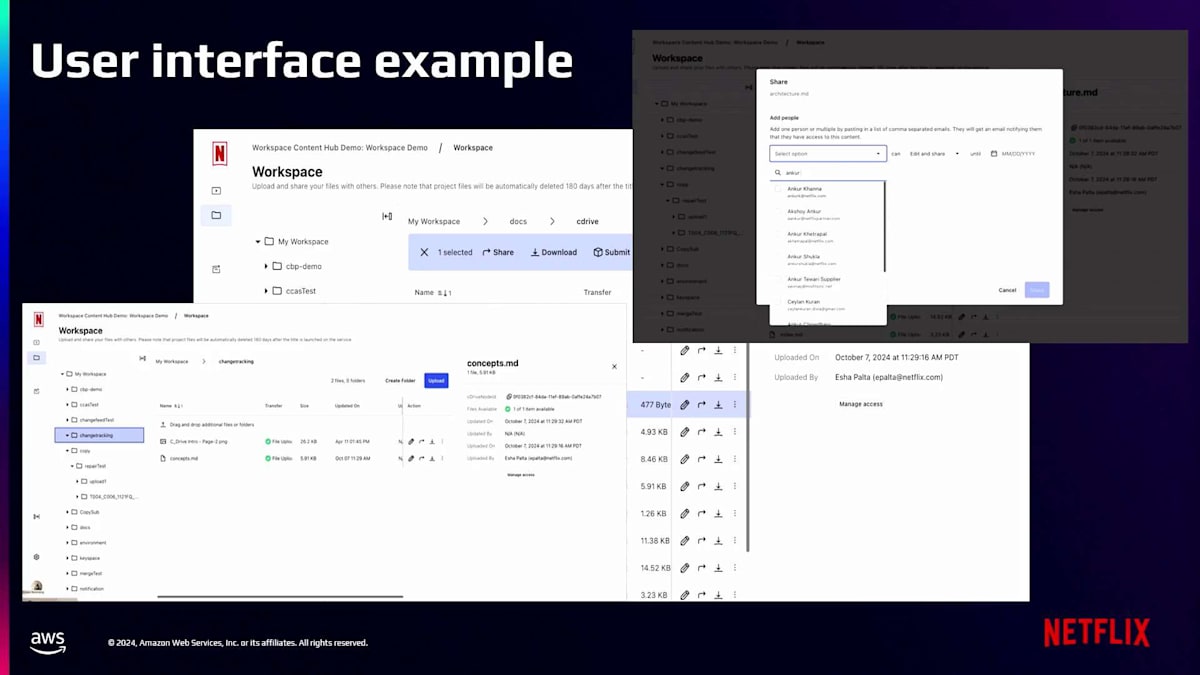Screen dimensions: 1200x675
Task: Click Cancel in the Share dialog
Action: point(1007,290)
